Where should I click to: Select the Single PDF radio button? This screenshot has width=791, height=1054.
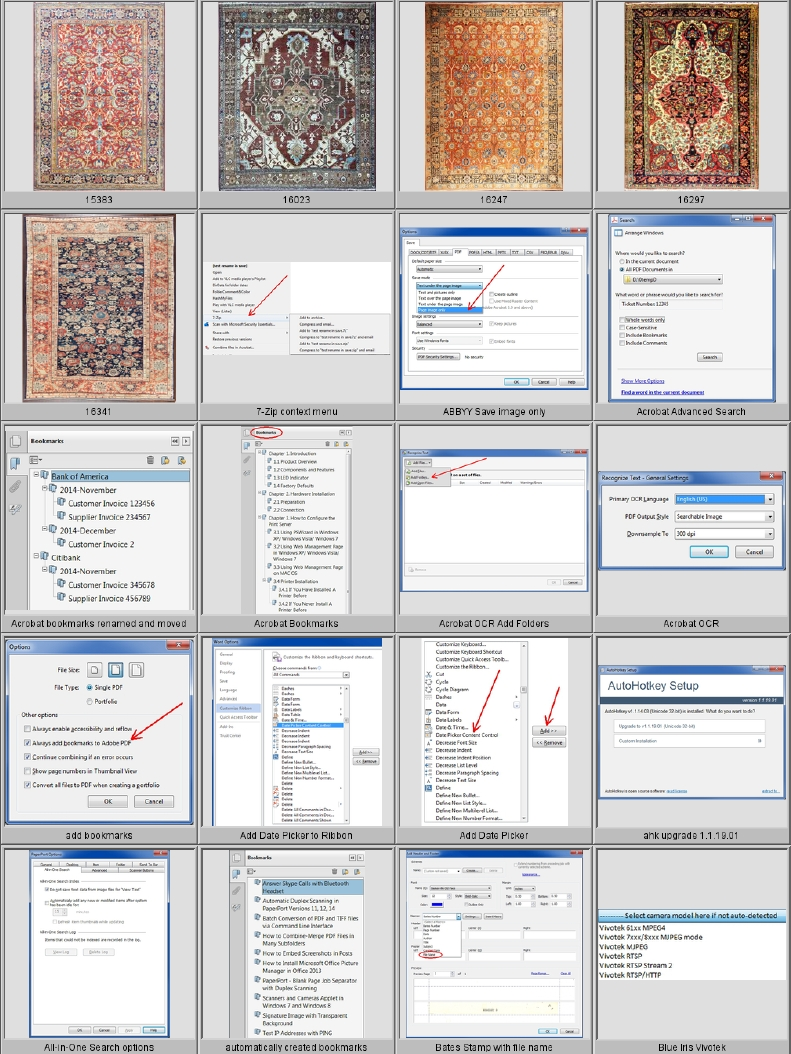pyautogui.click(x=90, y=688)
